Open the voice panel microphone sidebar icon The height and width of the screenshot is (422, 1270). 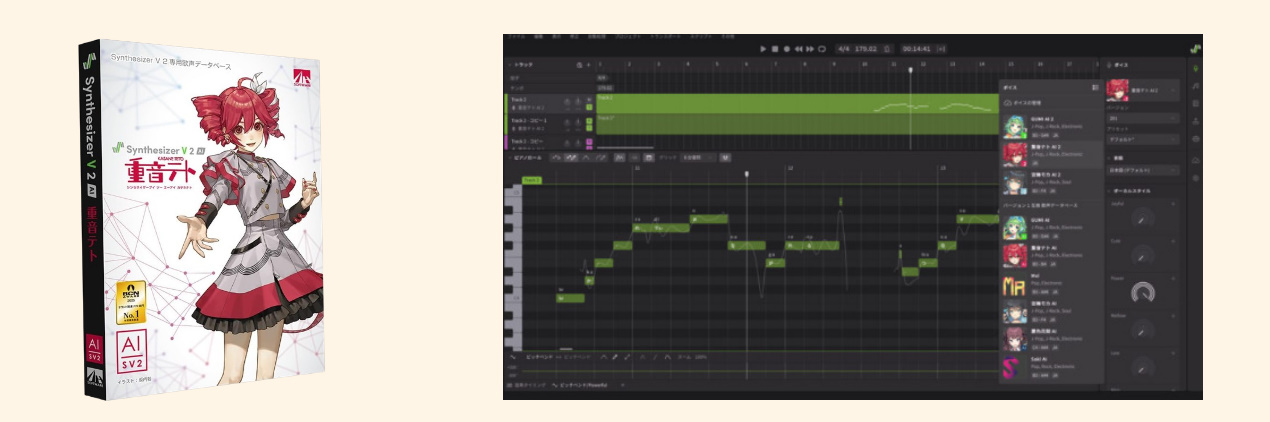1195,70
